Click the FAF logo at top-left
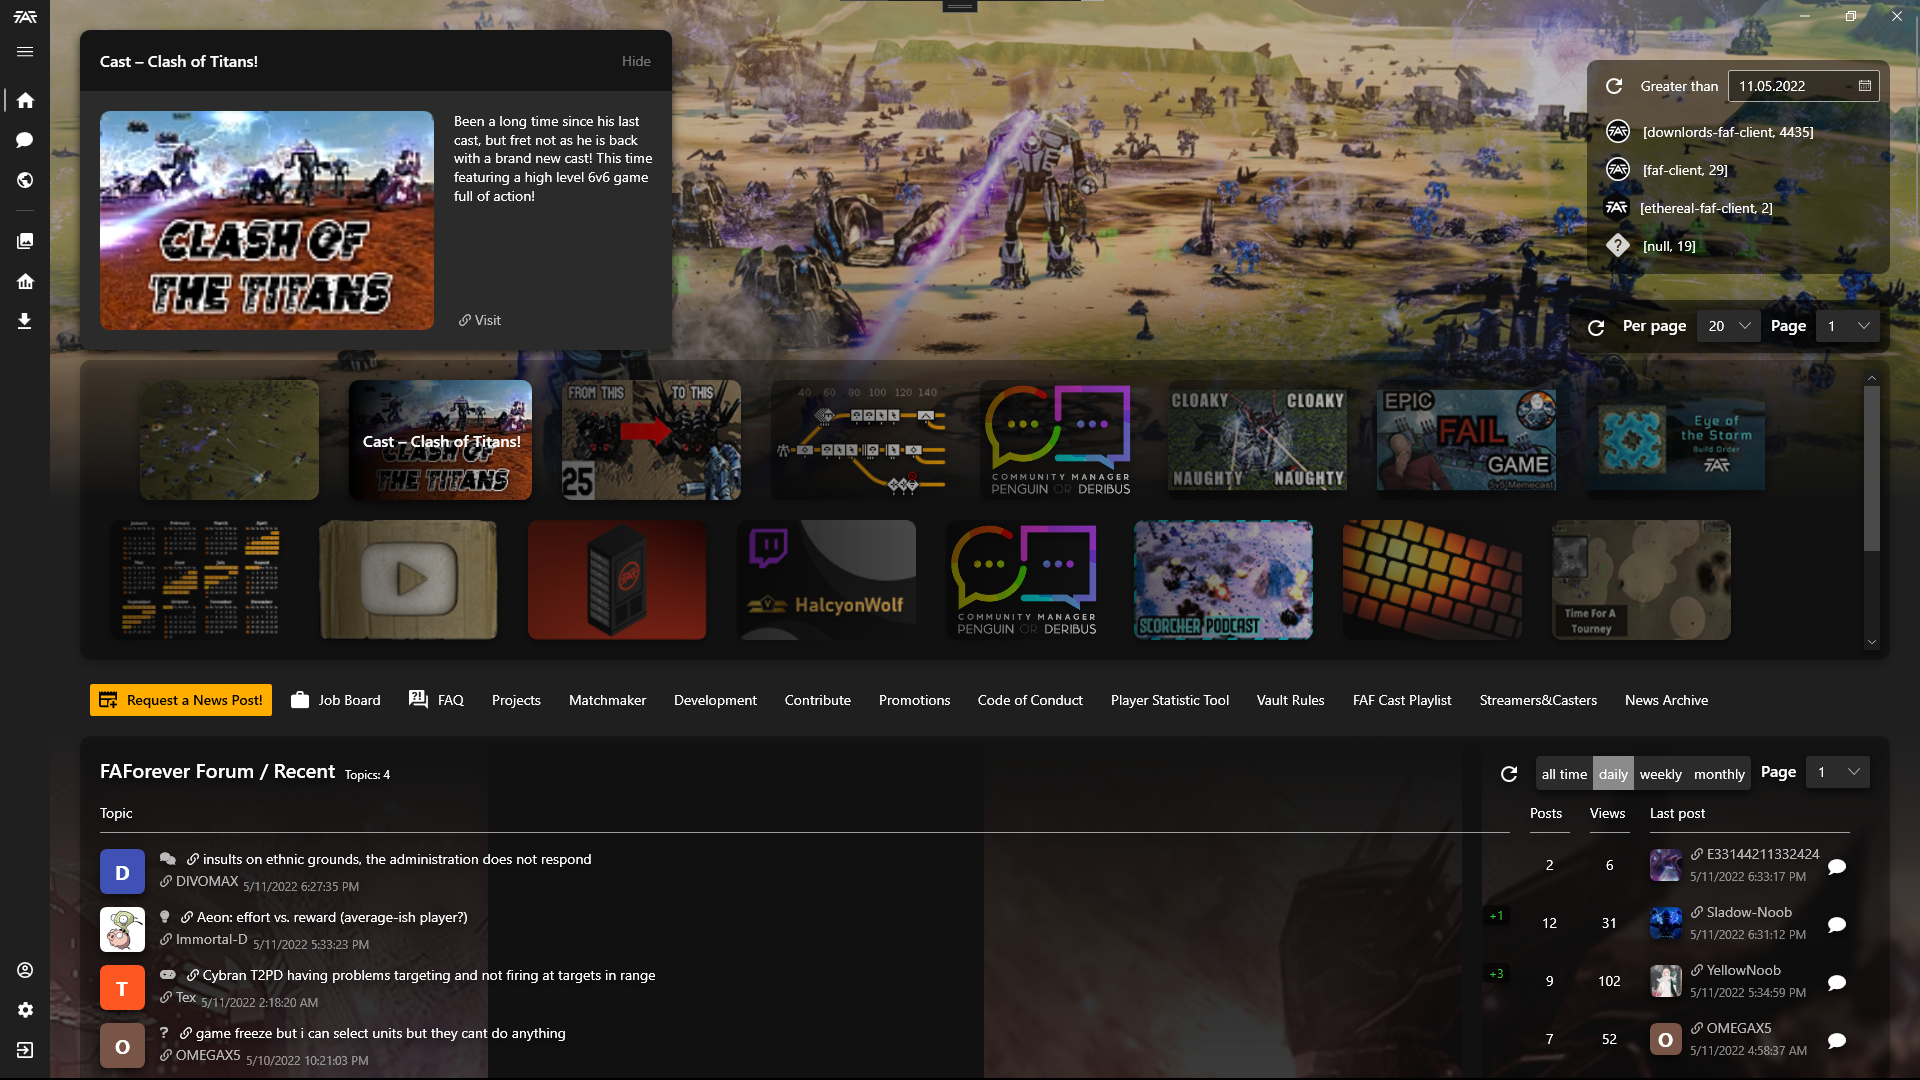1920x1080 pixels. [25, 16]
